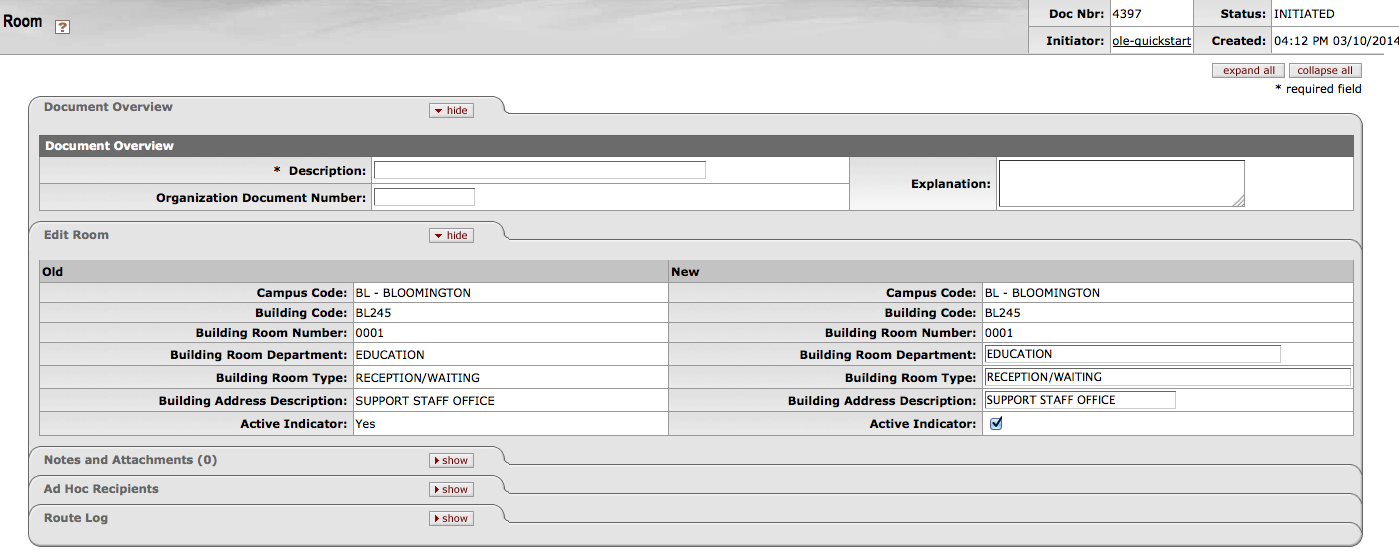This screenshot has height=552, width=1399.
Task: Select the Edit Room tab header
Action: [76, 235]
